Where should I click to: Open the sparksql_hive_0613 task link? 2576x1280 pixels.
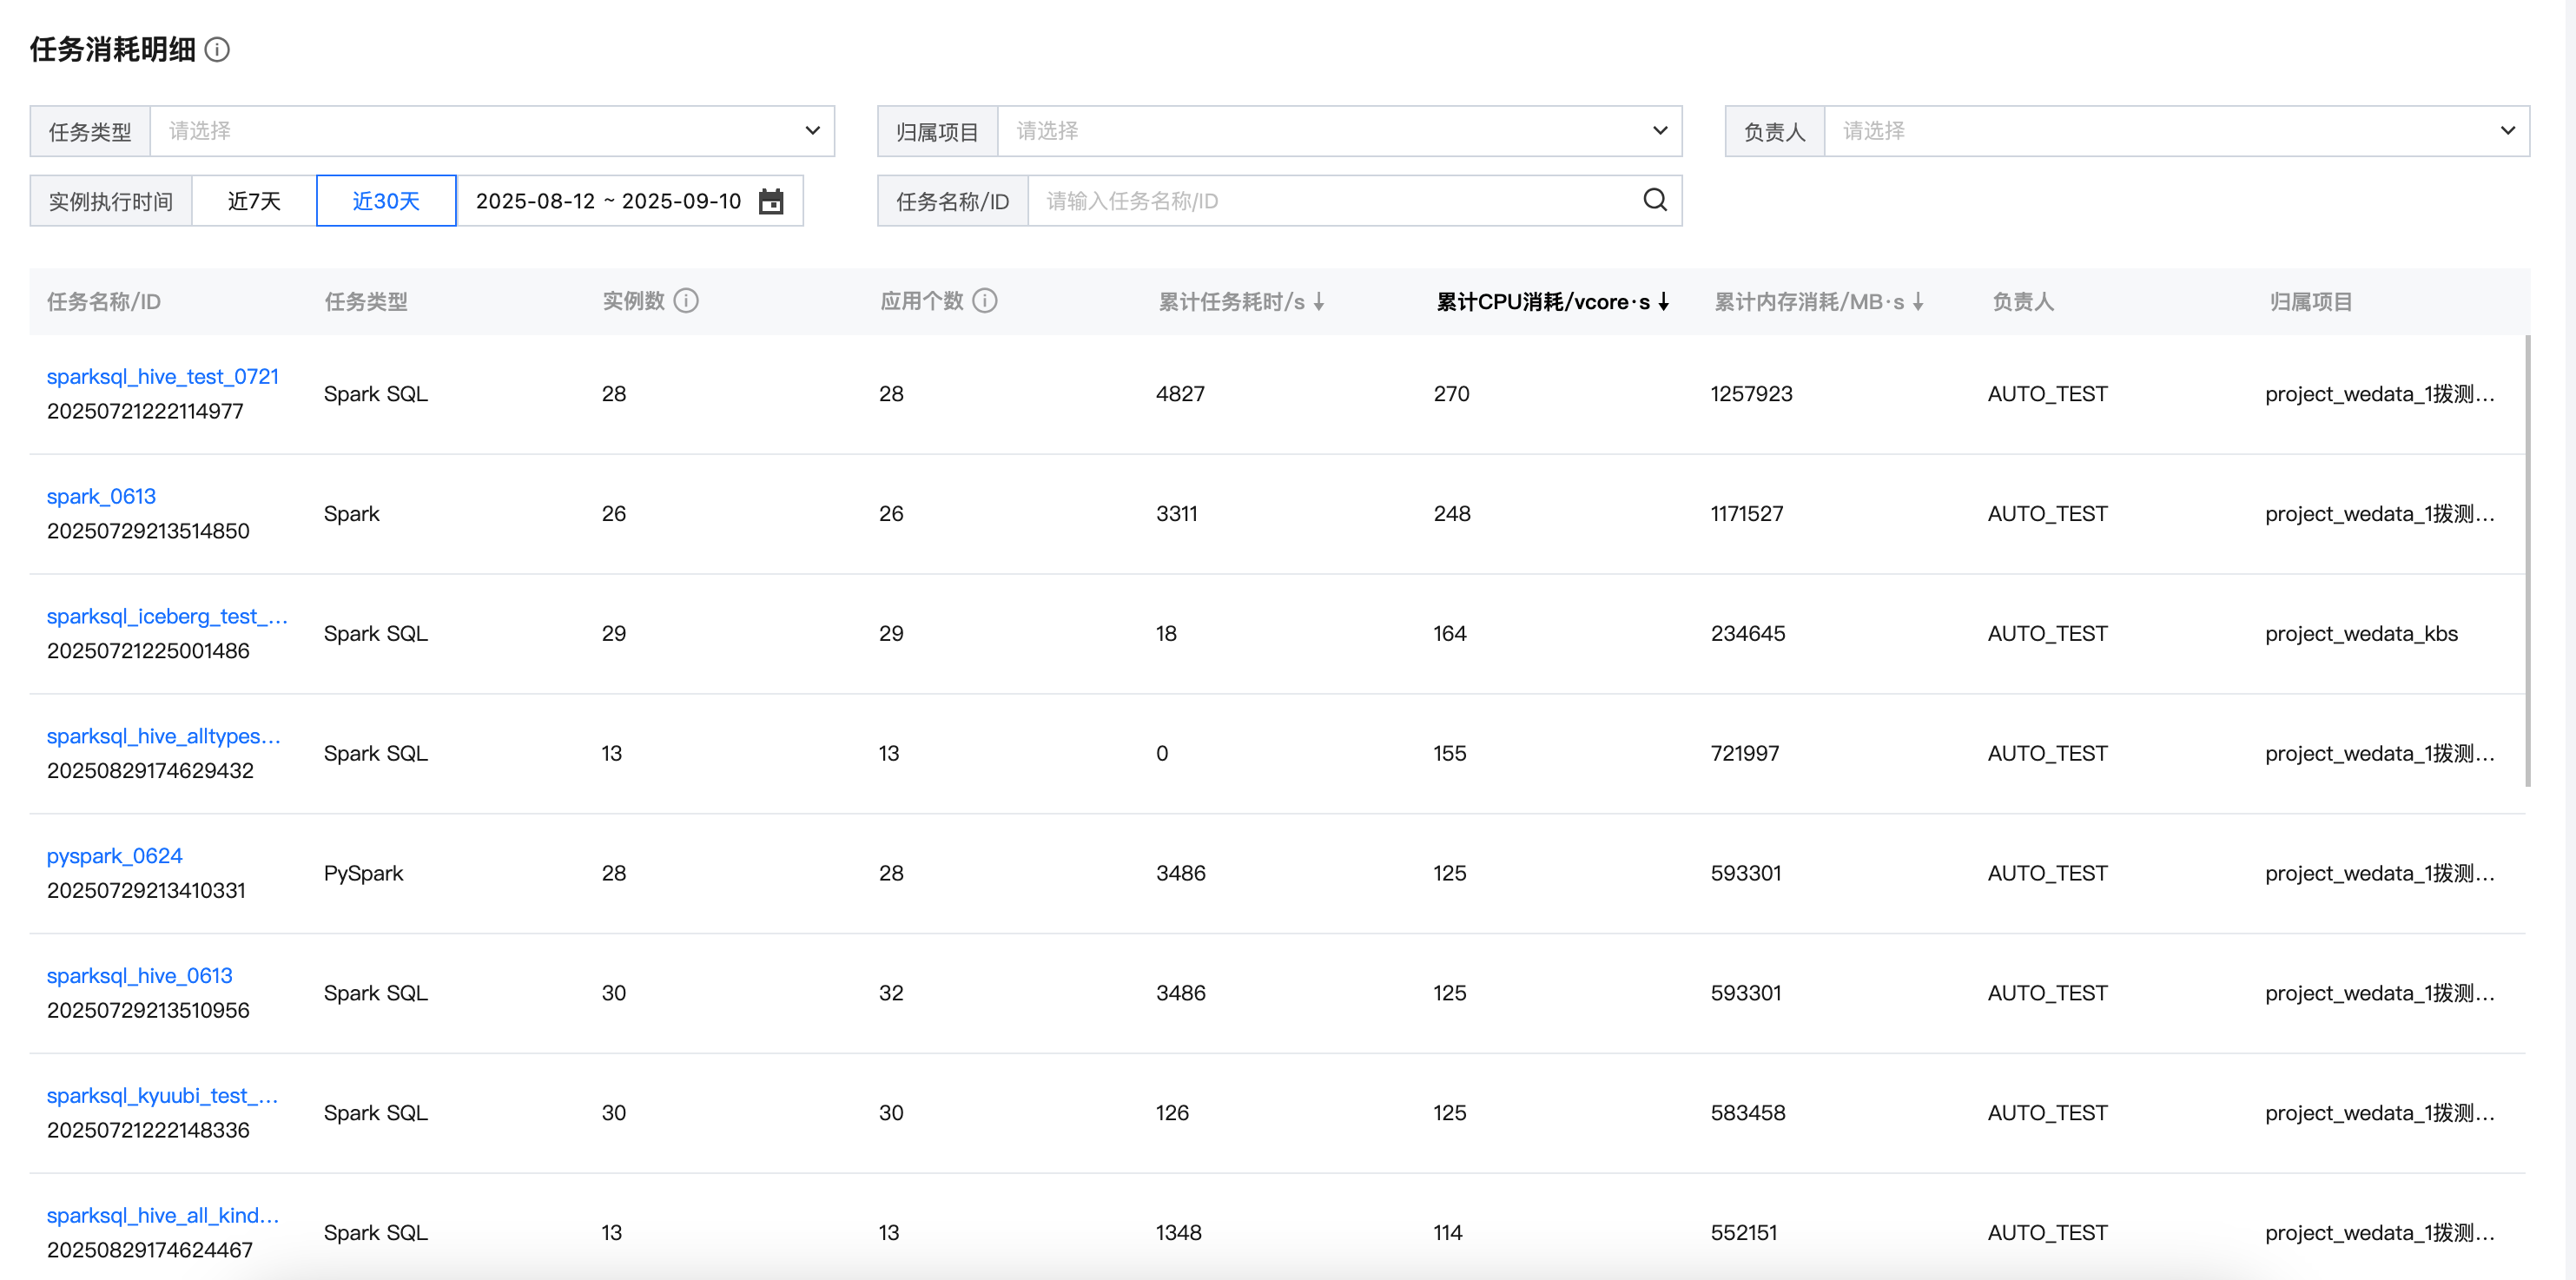139,976
